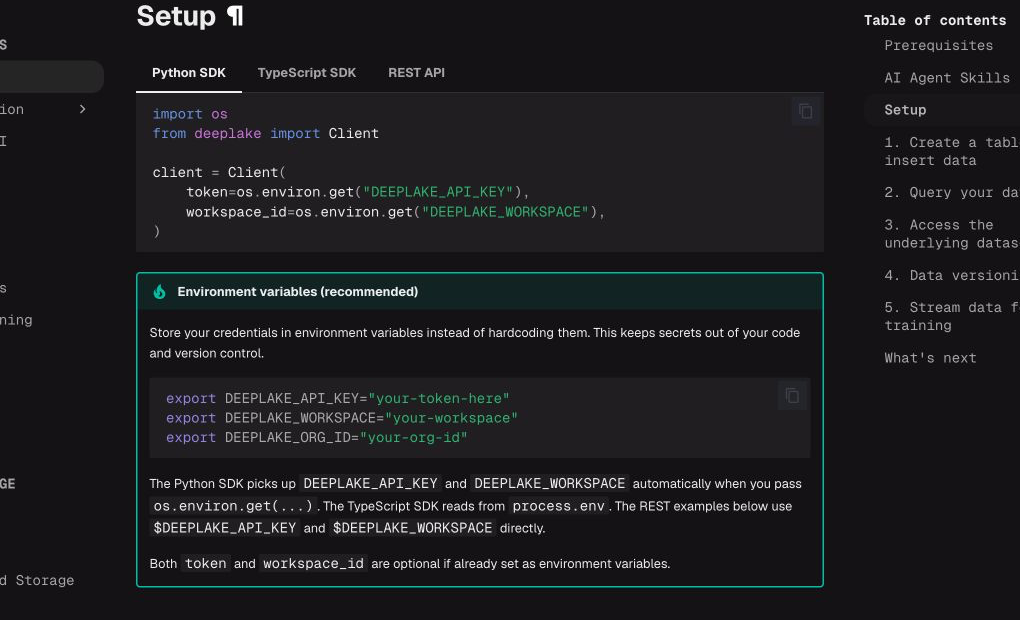This screenshot has width=1020, height=620.
Task: Open the sidebar item ending in 'ning'
Action: coord(16,320)
